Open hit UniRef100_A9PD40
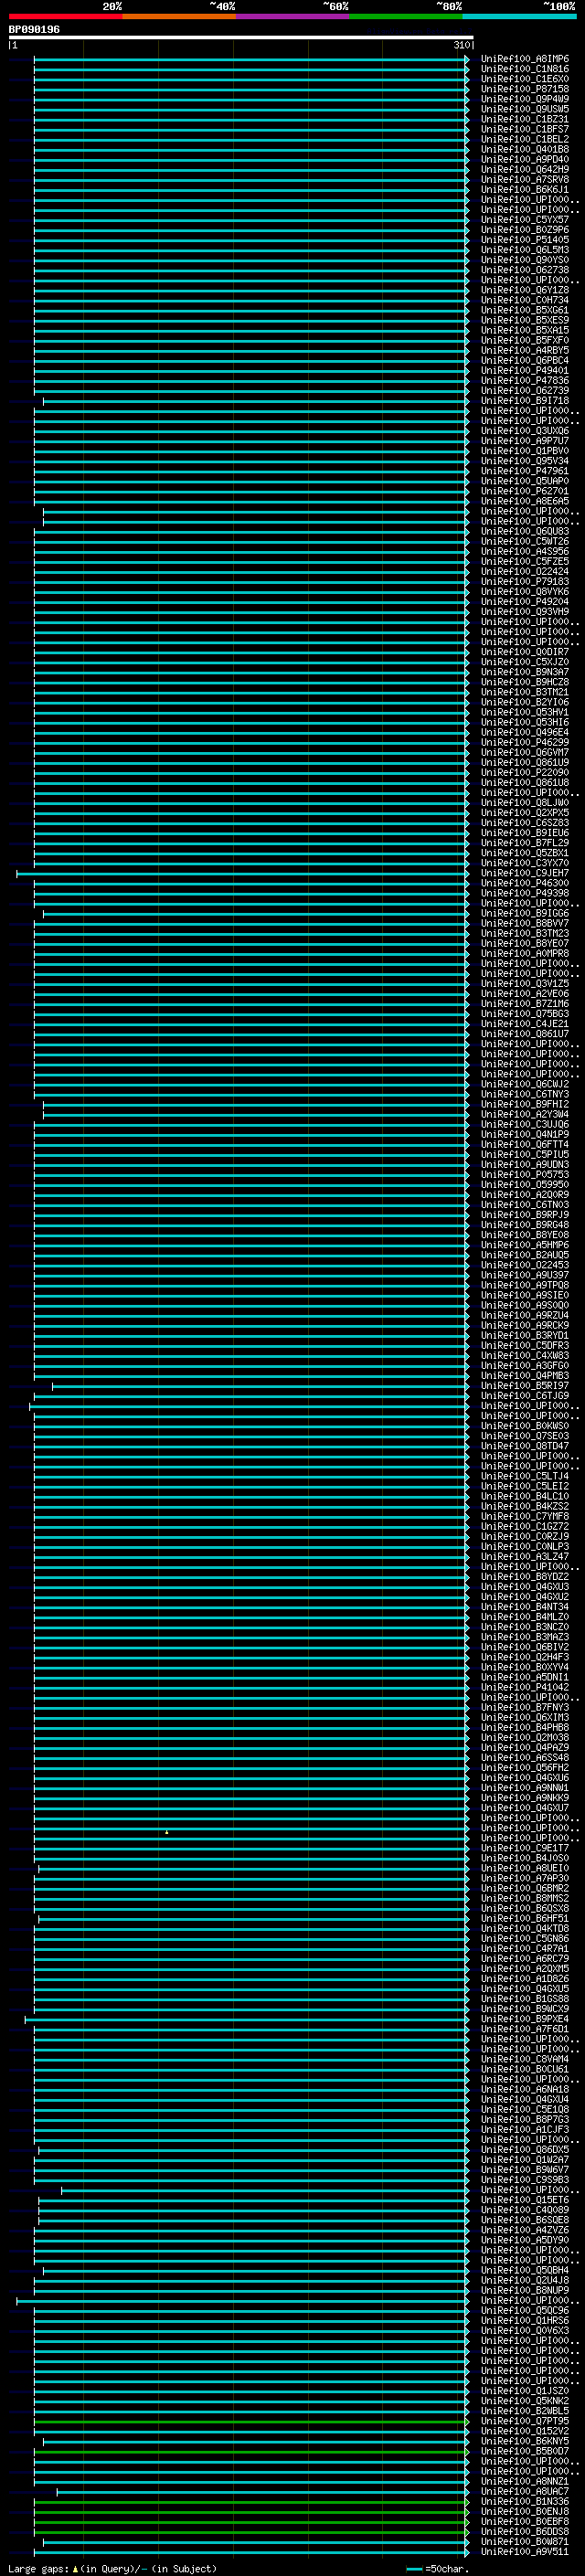This screenshot has height=2576, width=585. click(x=525, y=159)
